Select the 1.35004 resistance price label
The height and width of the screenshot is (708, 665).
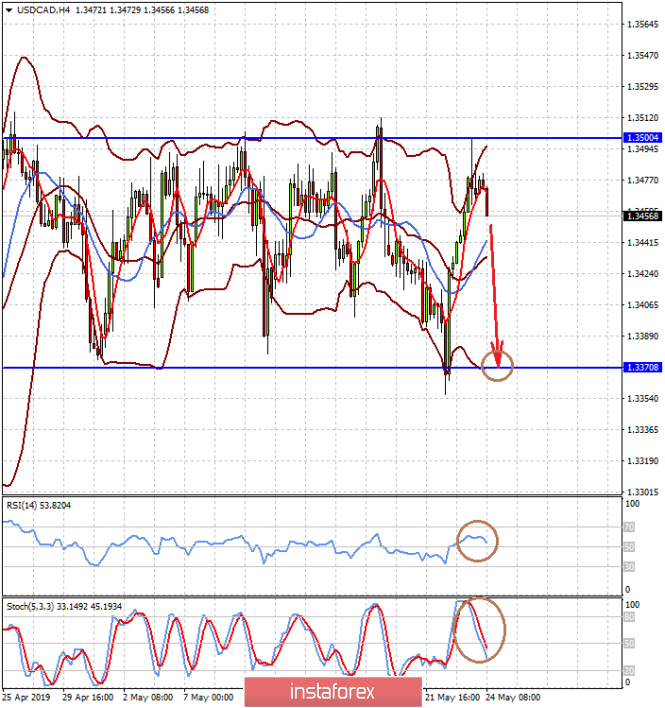click(x=643, y=138)
